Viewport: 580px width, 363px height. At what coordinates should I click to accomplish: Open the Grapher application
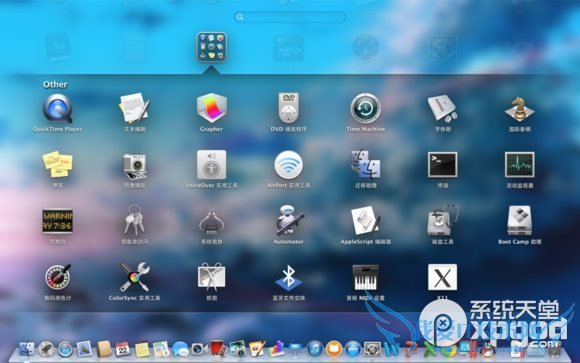(x=211, y=108)
